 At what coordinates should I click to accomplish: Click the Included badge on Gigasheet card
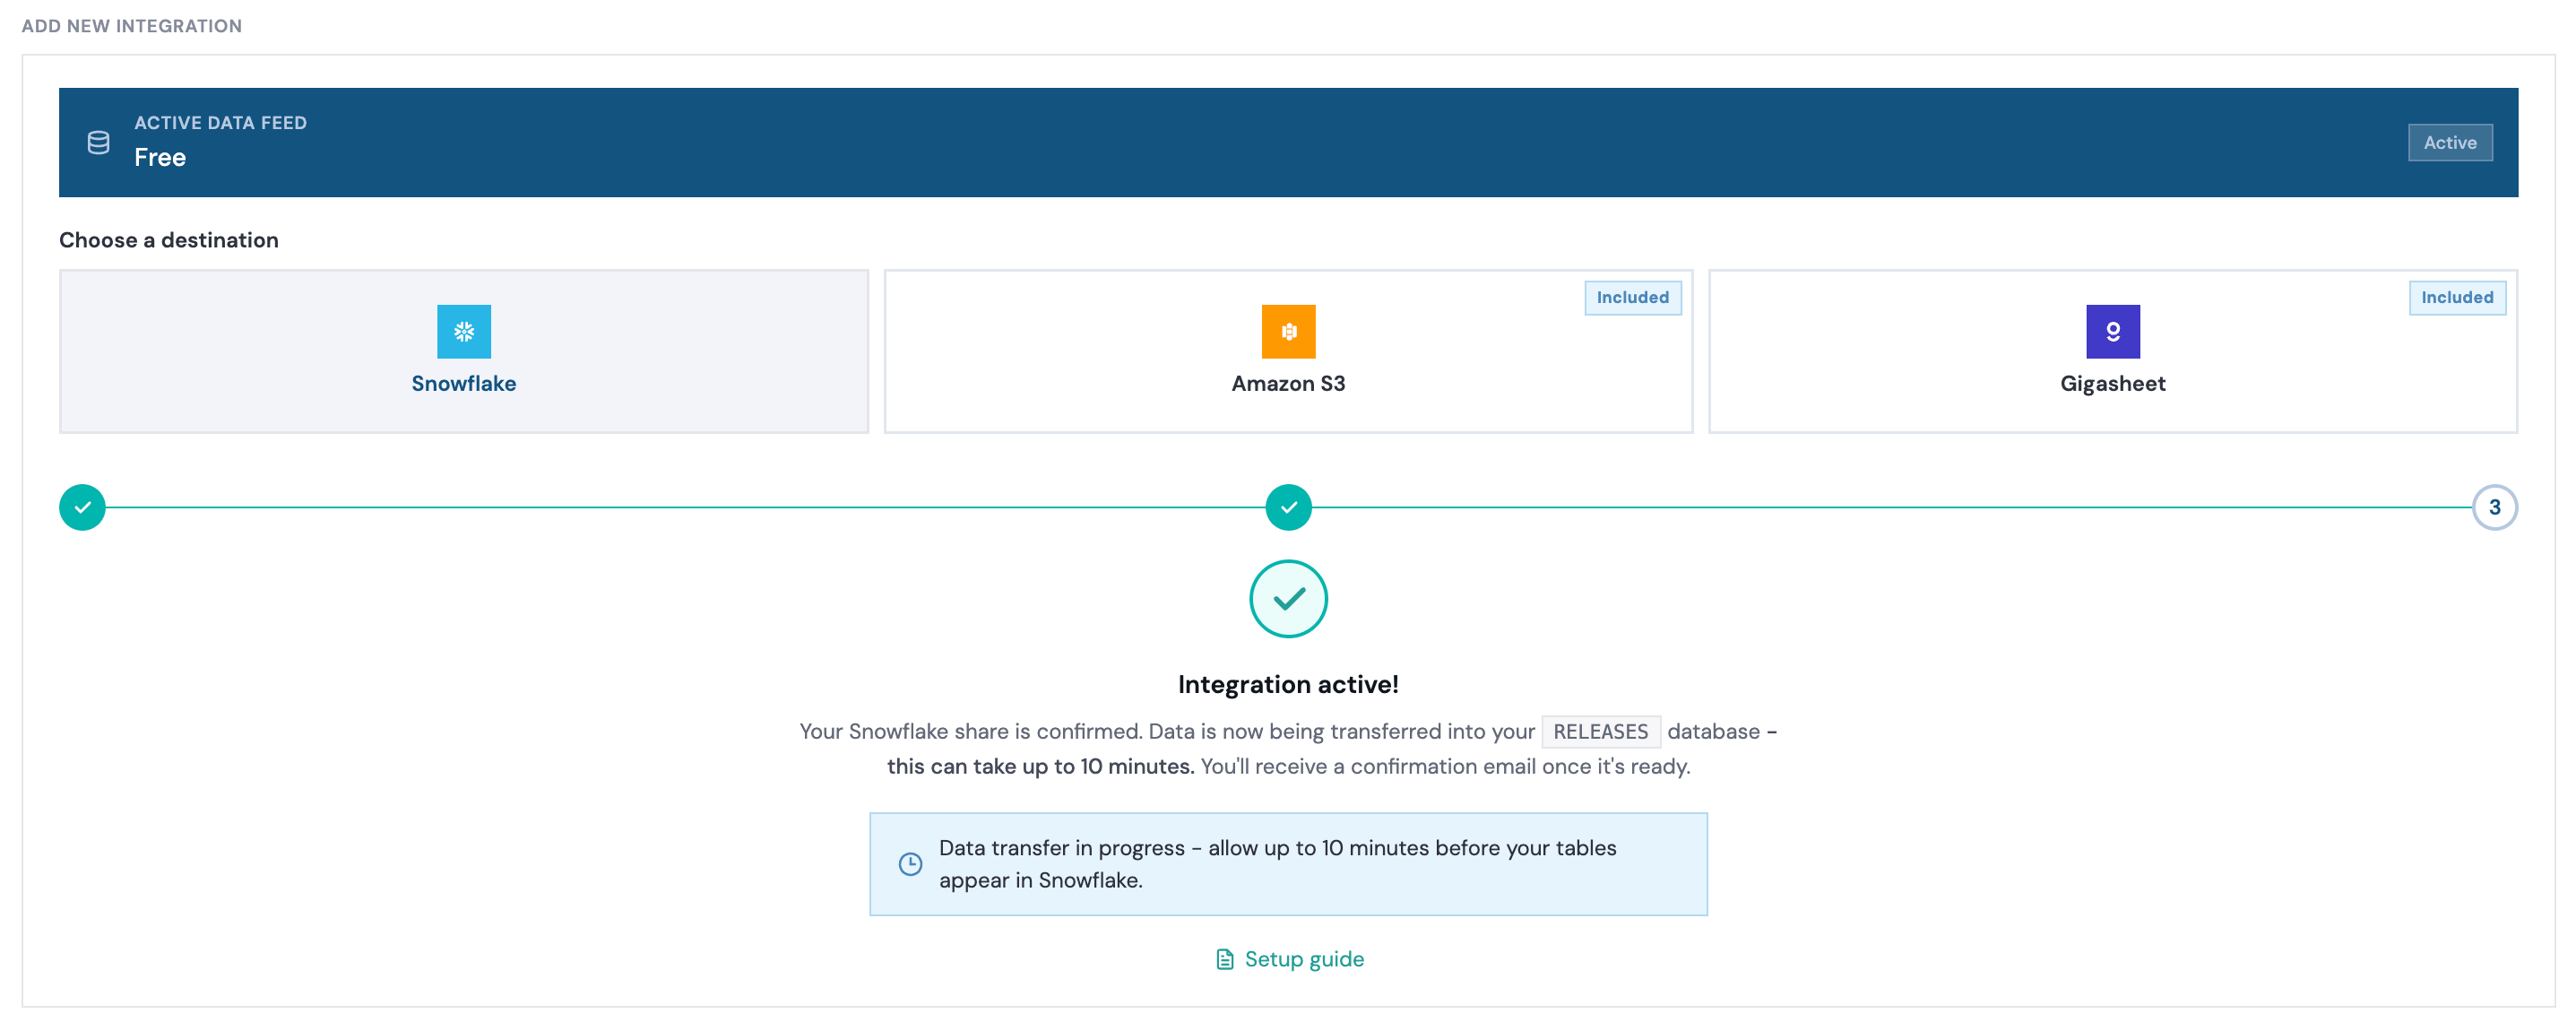(2457, 297)
